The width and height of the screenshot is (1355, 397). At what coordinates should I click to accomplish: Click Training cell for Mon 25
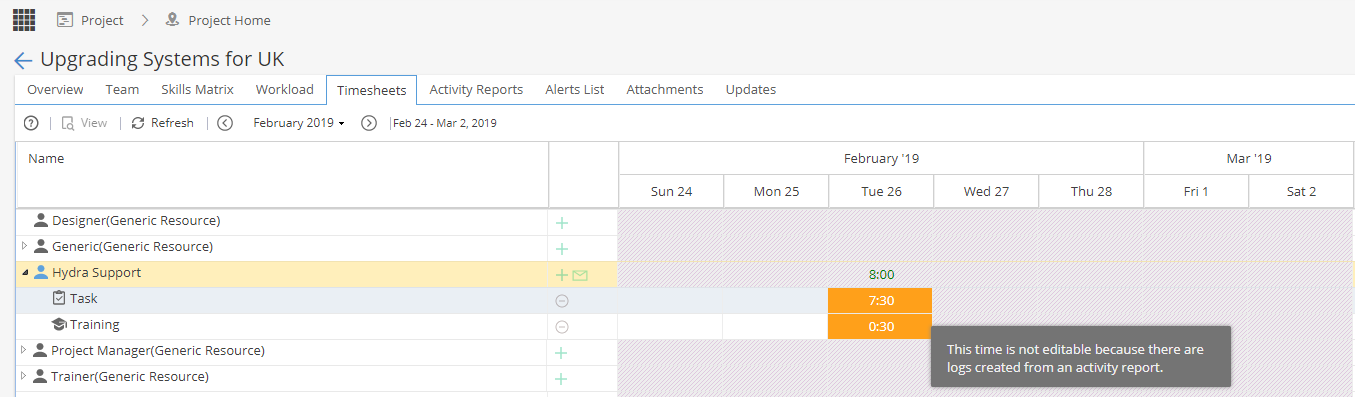pyautogui.click(x=776, y=326)
